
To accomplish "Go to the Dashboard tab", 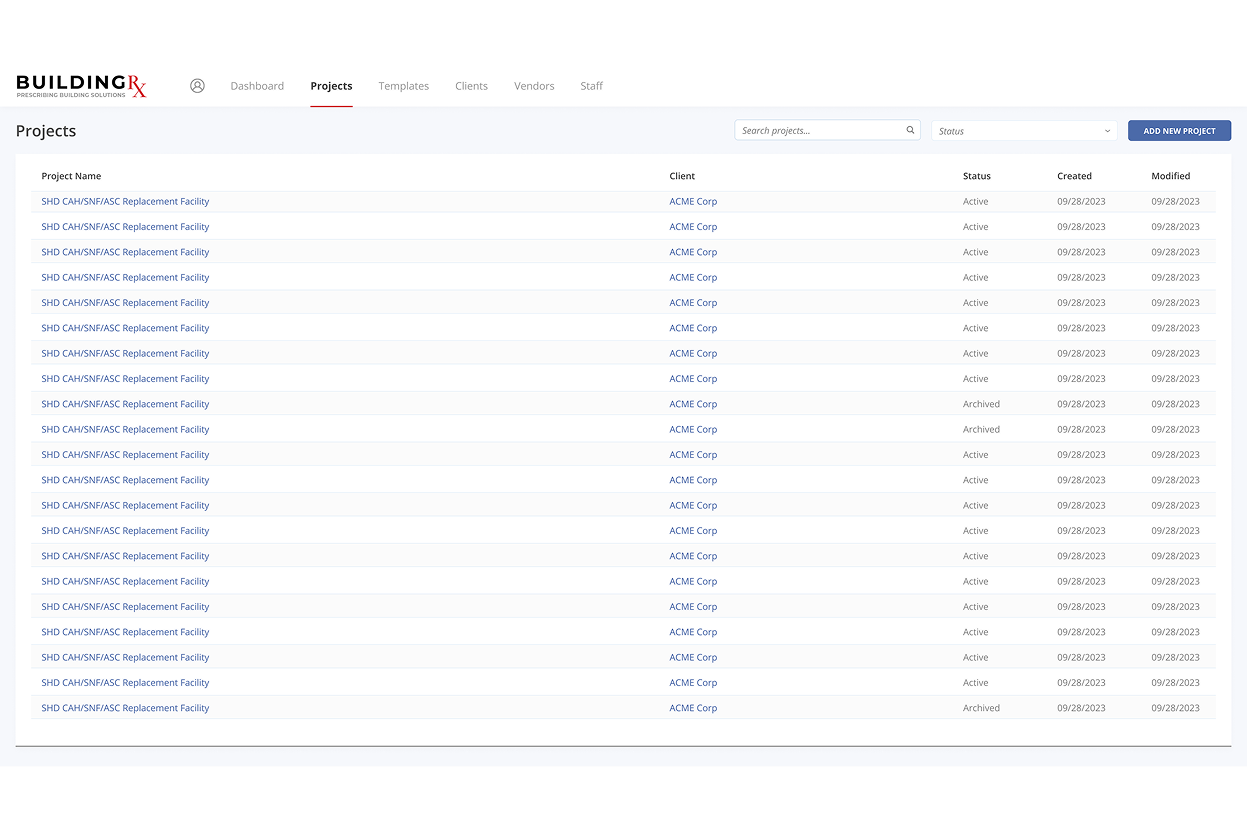I will pyautogui.click(x=257, y=86).
